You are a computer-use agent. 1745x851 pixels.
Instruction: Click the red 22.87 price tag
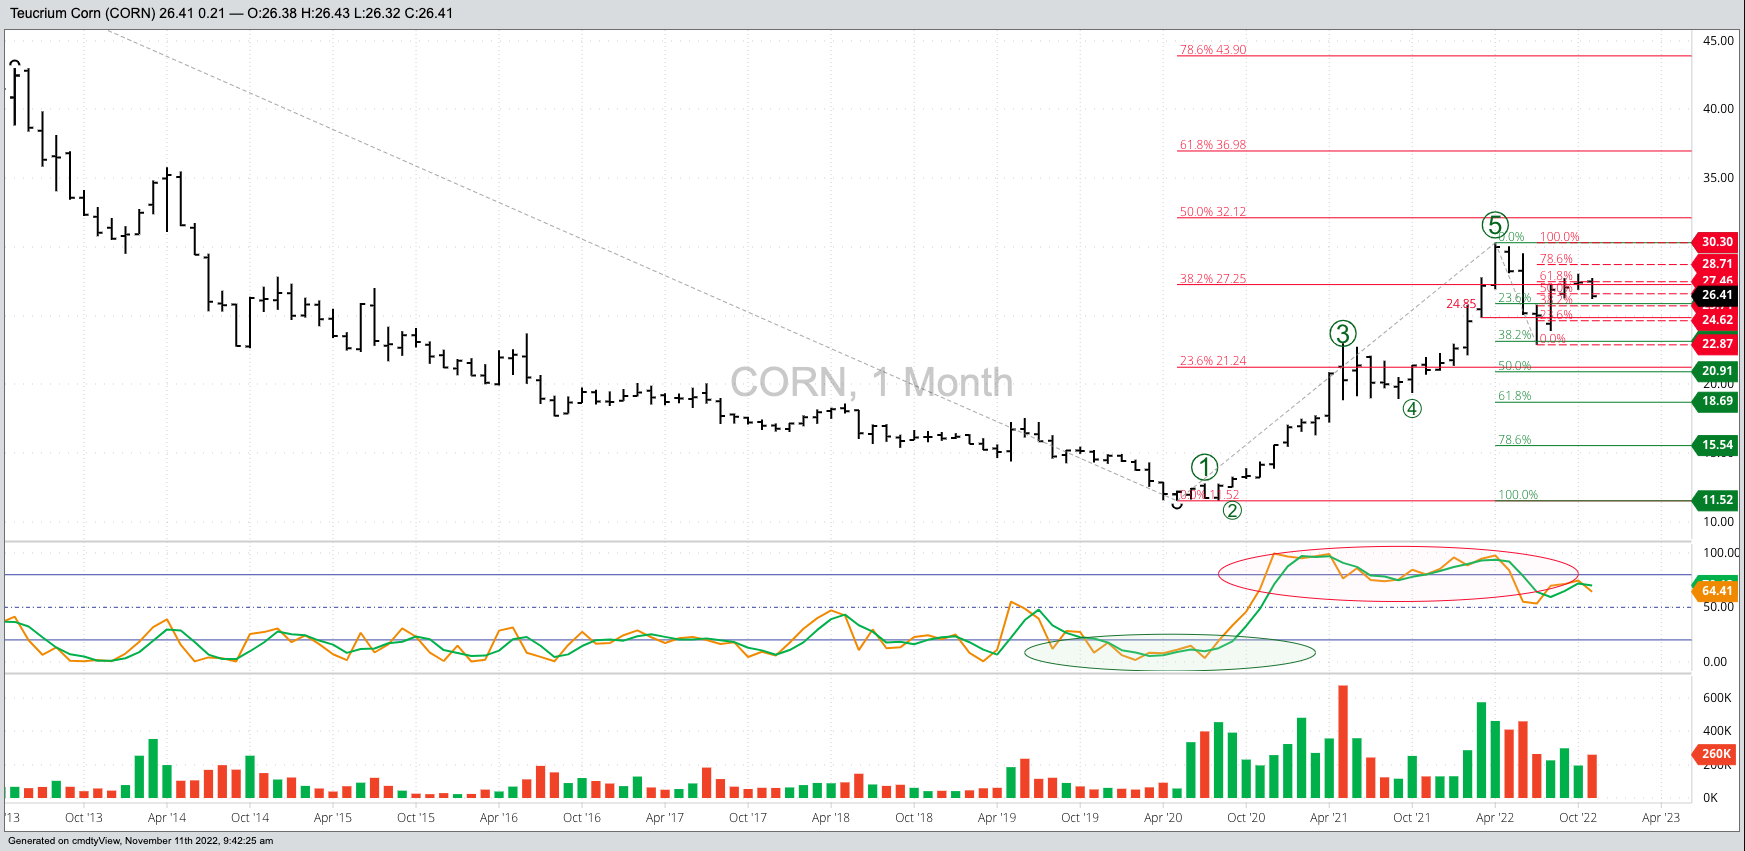tap(1717, 344)
